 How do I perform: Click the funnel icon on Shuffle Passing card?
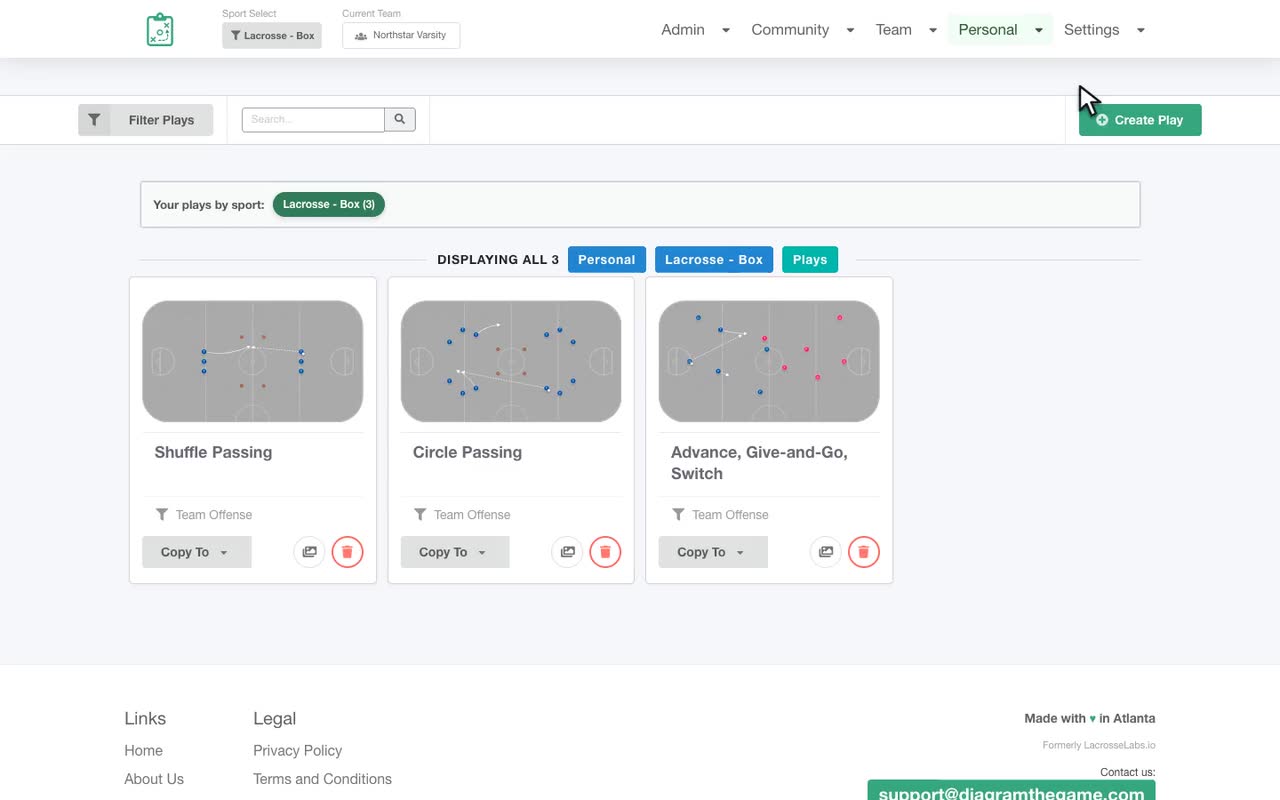click(162, 514)
